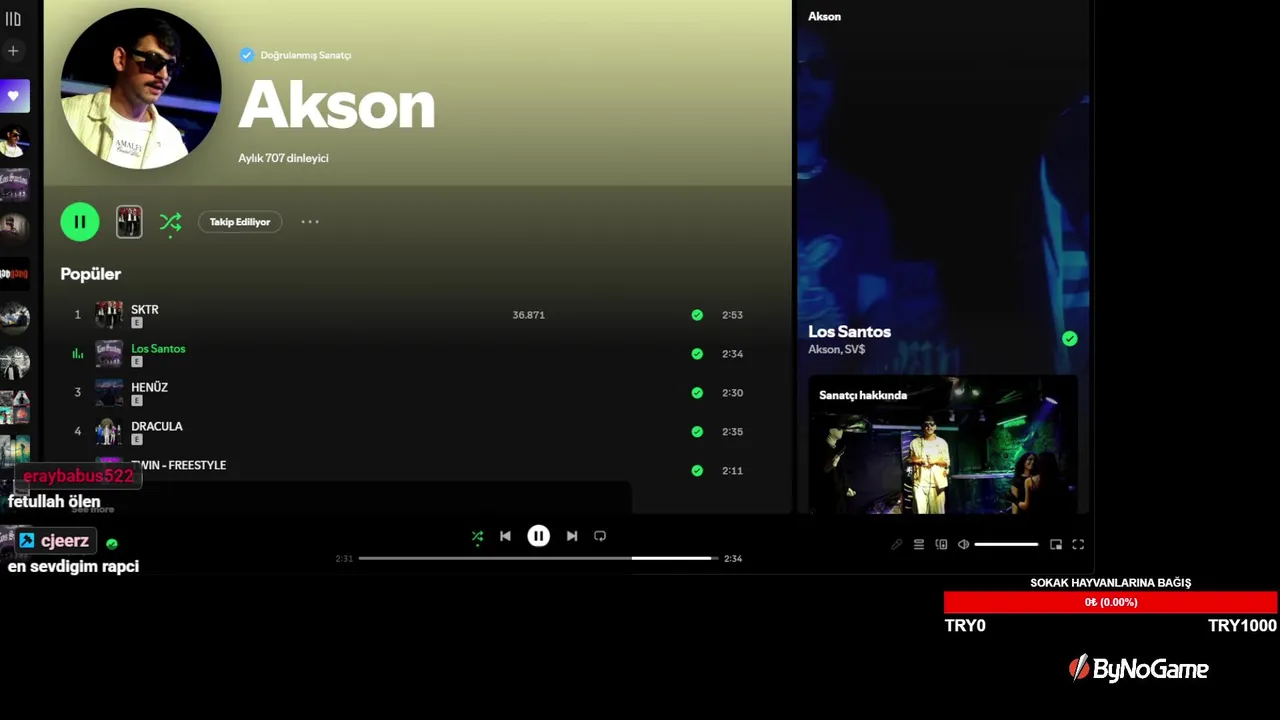Toggle saved checkmark for DRACULA
The height and width of the screenshot is (720, 1280).
click(697, 432)
